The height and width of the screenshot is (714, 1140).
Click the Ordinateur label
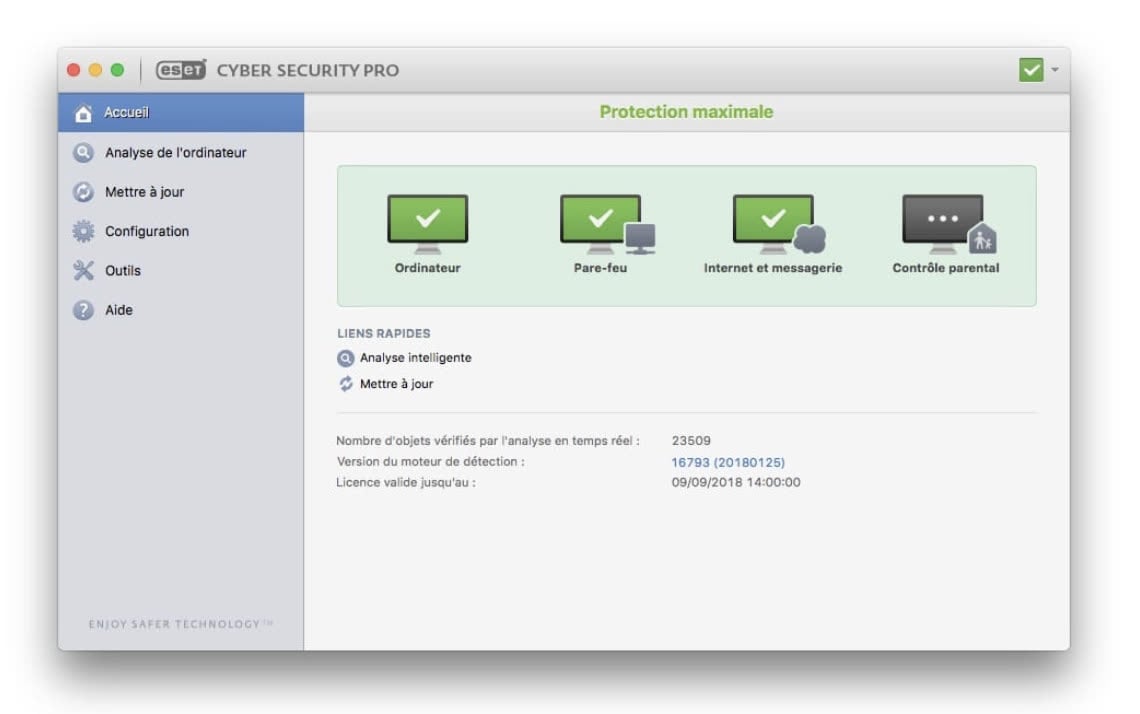[x=428, y=268]
